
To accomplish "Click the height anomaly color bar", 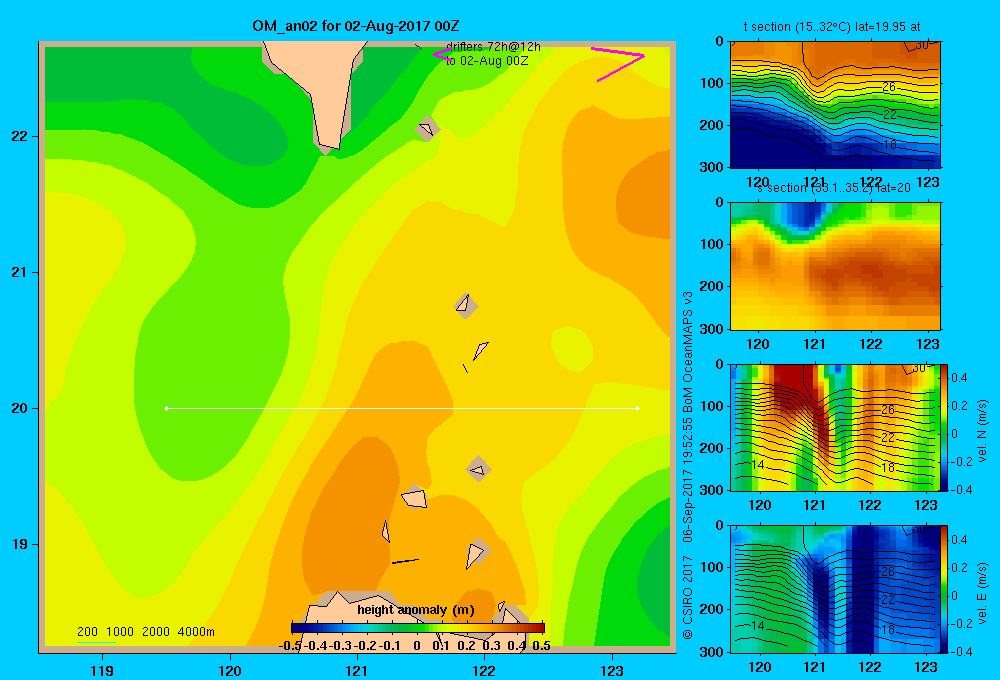I will point(418,628).
